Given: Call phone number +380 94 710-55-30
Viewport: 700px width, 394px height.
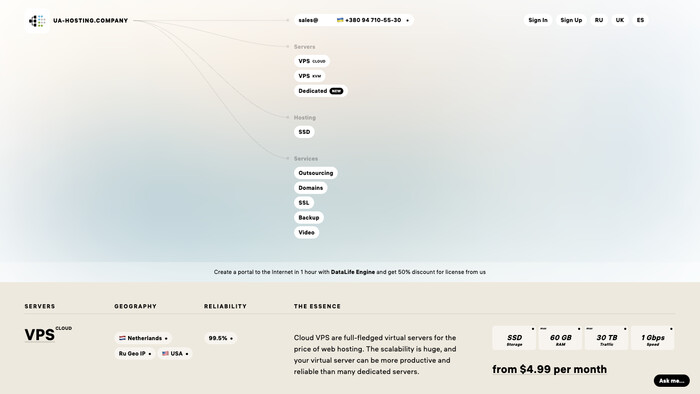Looking at the screenshot, I should [373, 20].
